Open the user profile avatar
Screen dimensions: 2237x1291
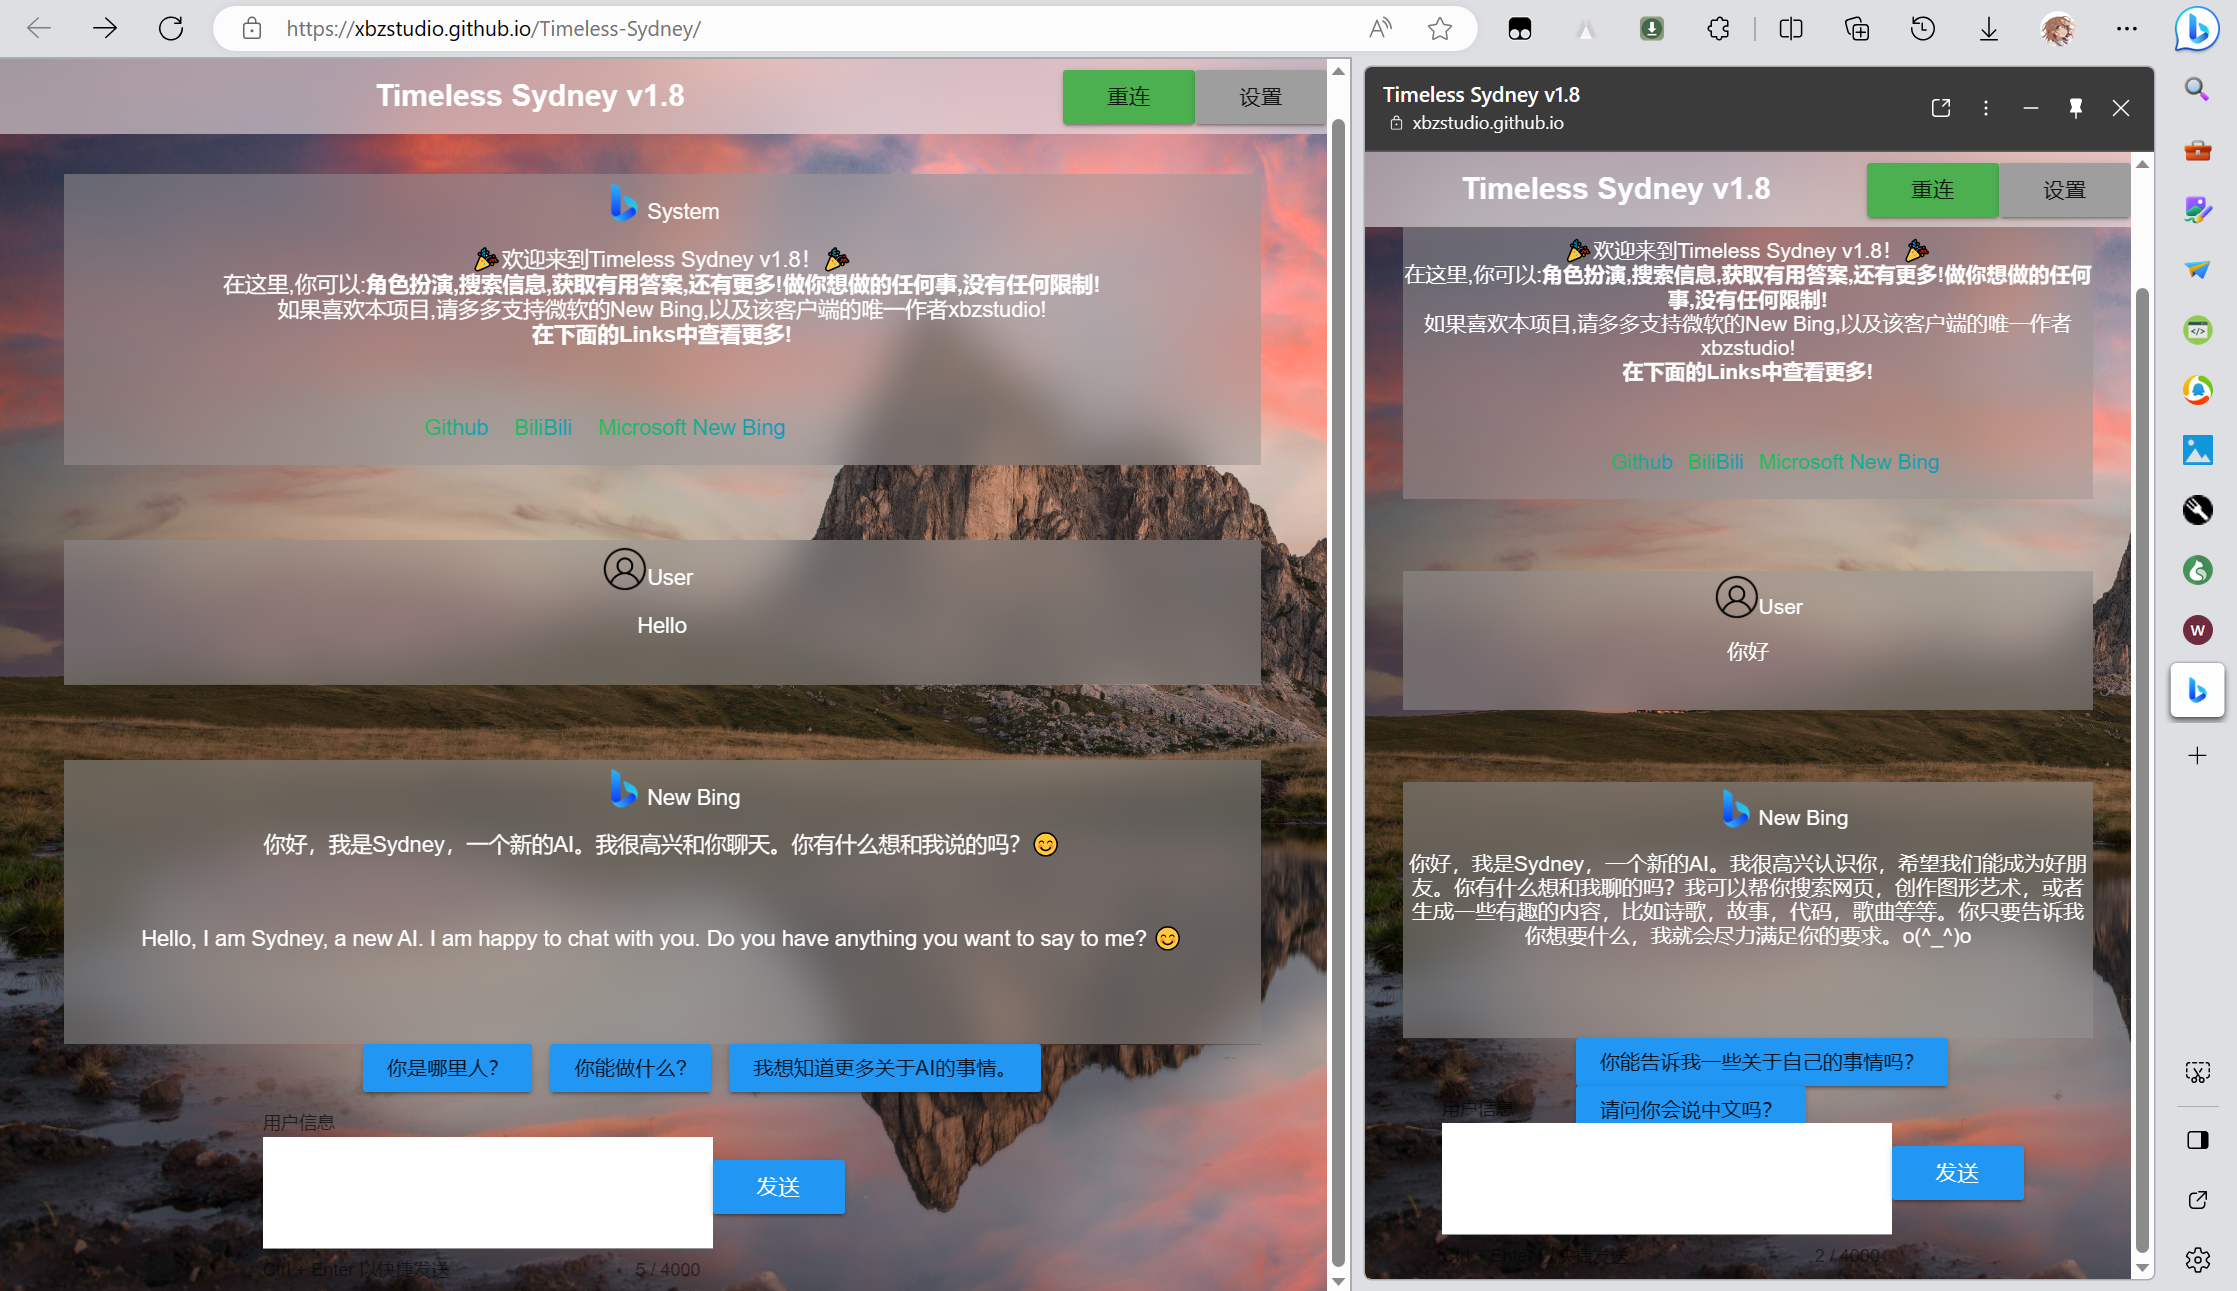pos(2058,29)
